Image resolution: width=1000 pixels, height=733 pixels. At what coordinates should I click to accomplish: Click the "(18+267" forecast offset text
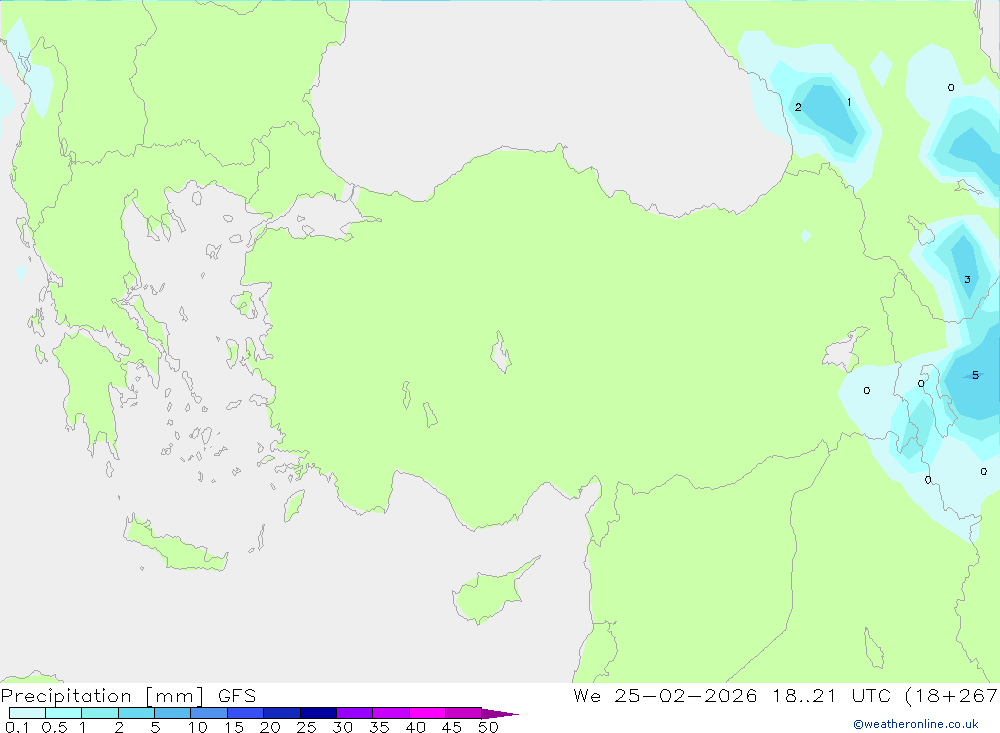coord(952,696)
